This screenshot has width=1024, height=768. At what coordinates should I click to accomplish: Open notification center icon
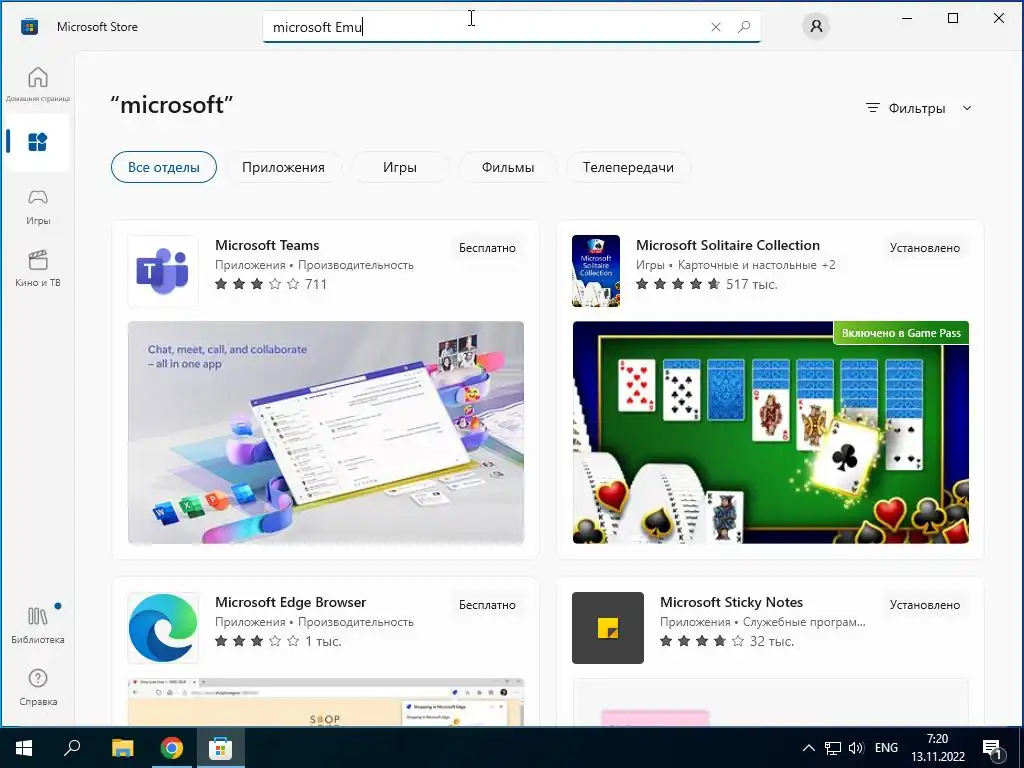click(993, 749)
